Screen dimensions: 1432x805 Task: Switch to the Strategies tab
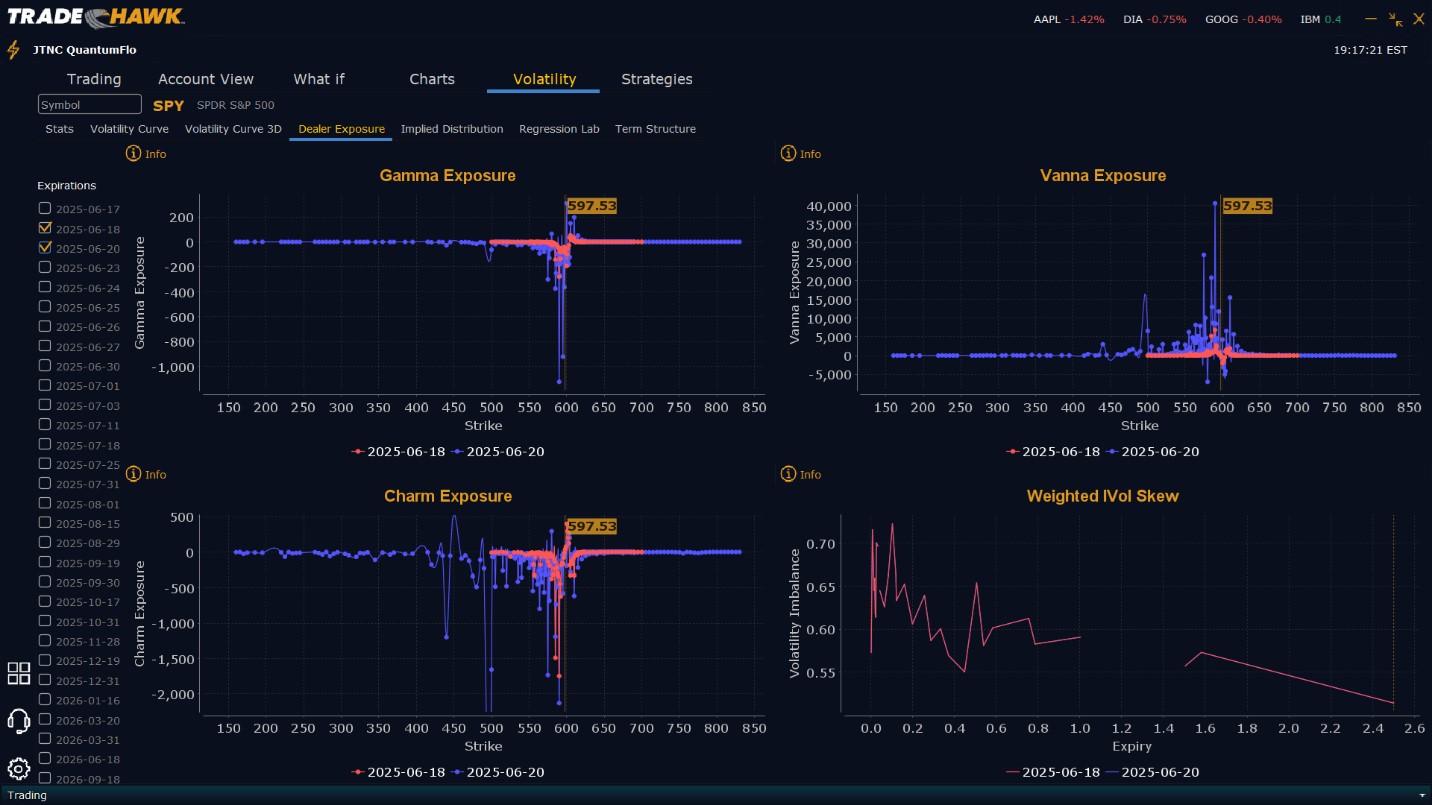point(657,79)
